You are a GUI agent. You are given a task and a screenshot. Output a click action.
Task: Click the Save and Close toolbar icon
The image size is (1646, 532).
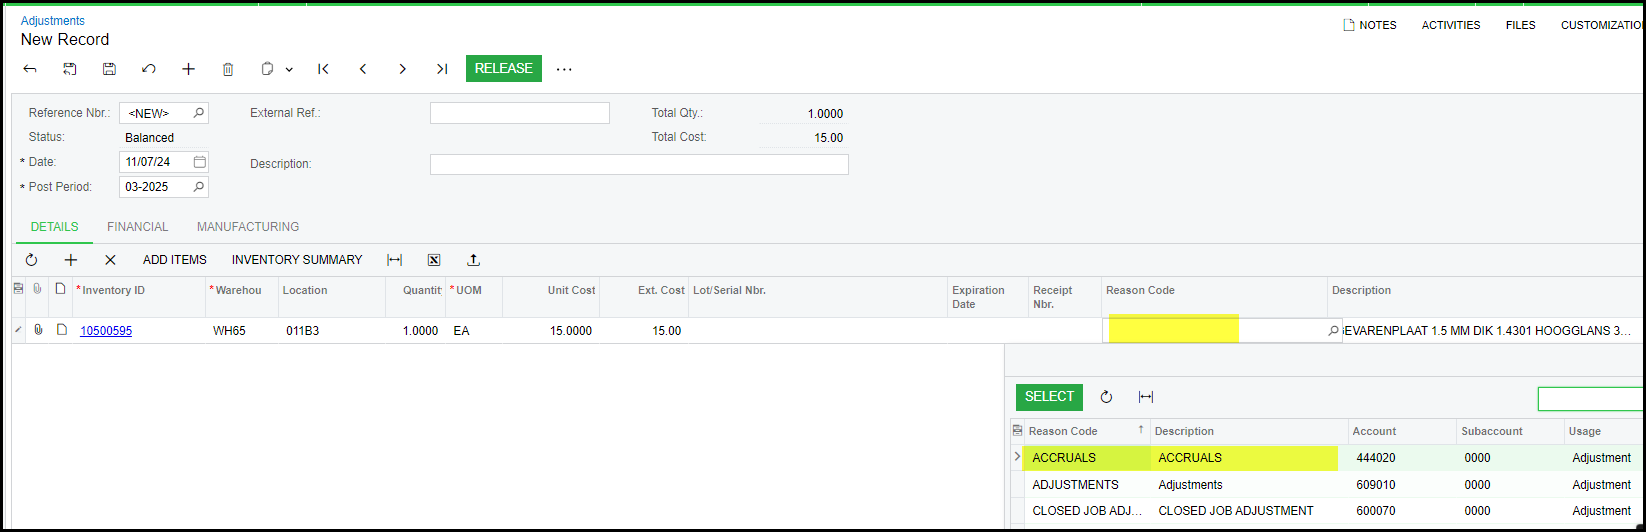(70, 69)
